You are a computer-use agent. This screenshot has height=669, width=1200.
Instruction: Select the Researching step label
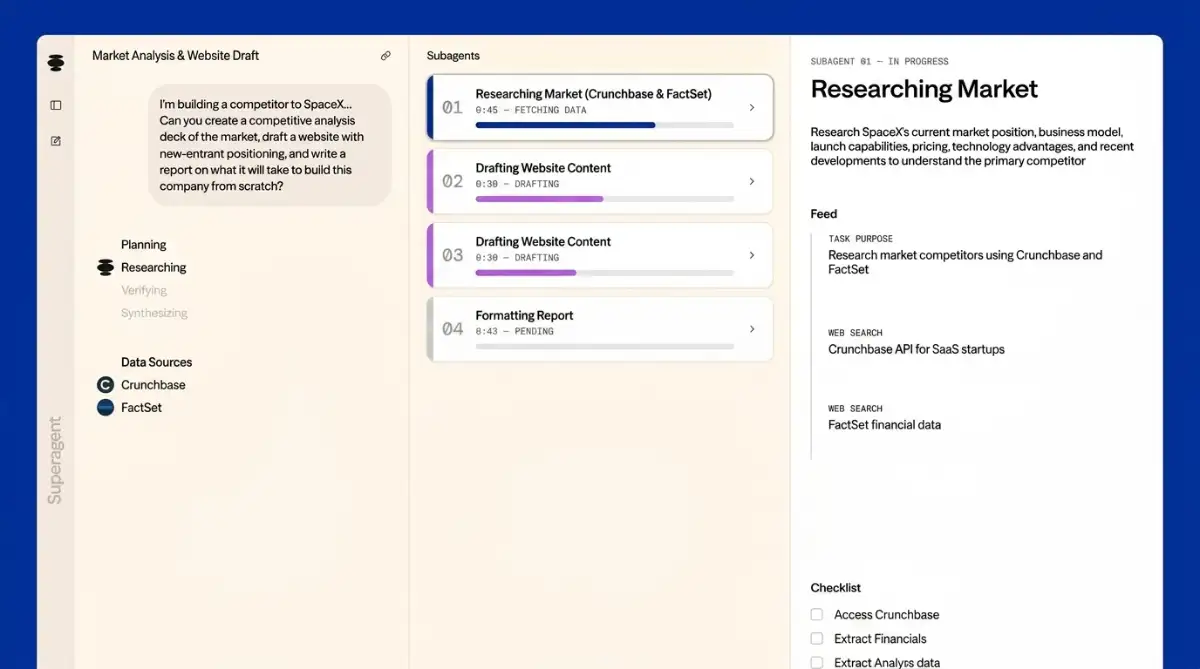pyautogui.click(x=154, y=268)
